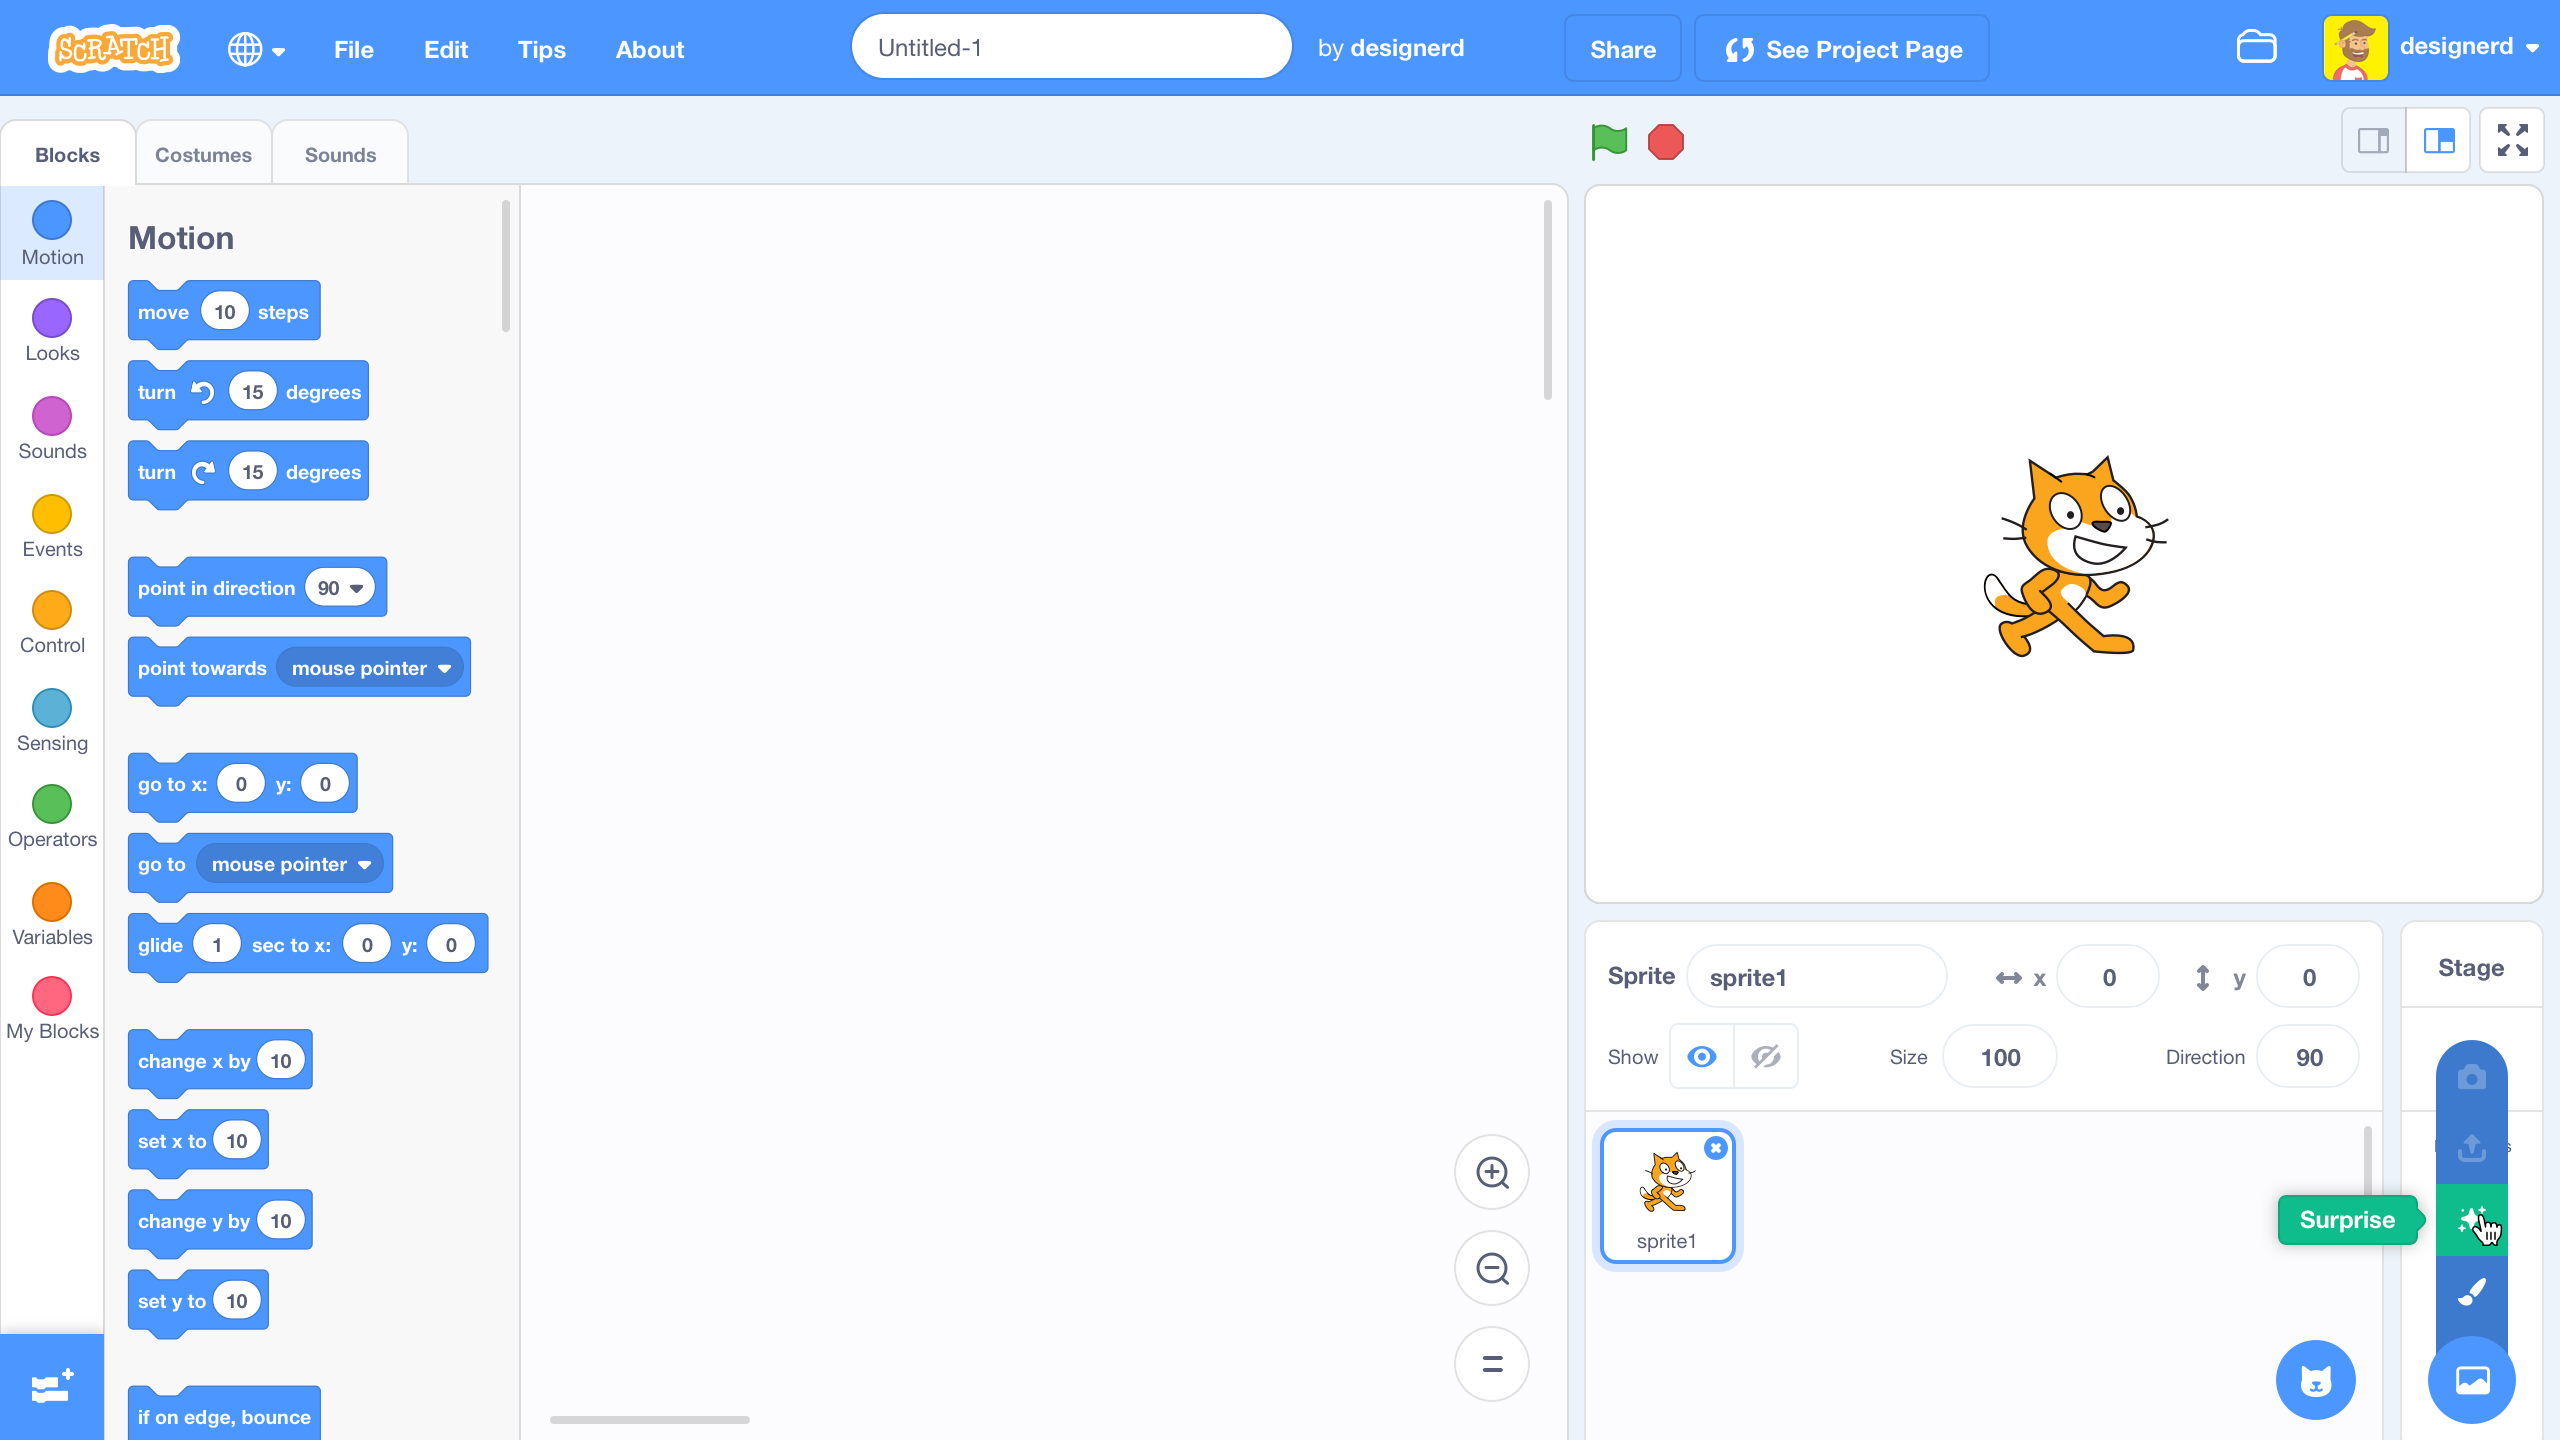Viewport: 2560px width, 1440px height.
Task: Select the Sounds block category
Action: pyautogui.click(x=52, y=429)
